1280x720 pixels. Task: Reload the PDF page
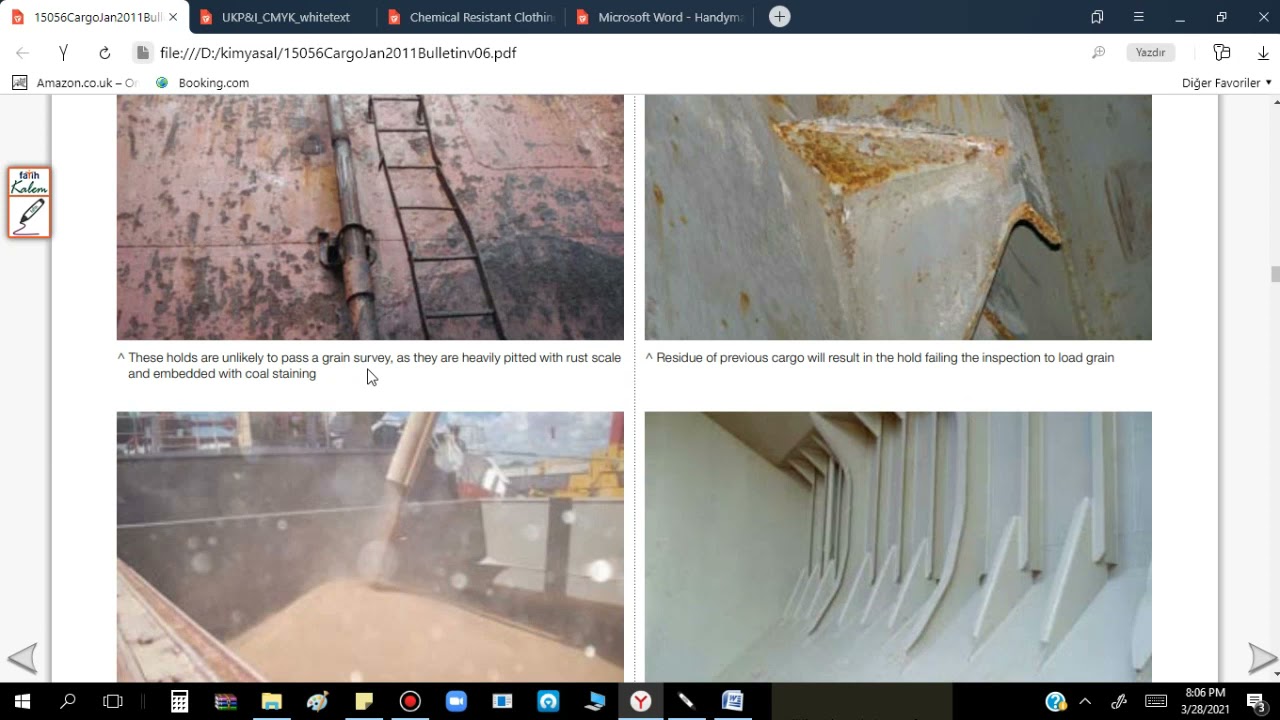click(x=104, y=53)
